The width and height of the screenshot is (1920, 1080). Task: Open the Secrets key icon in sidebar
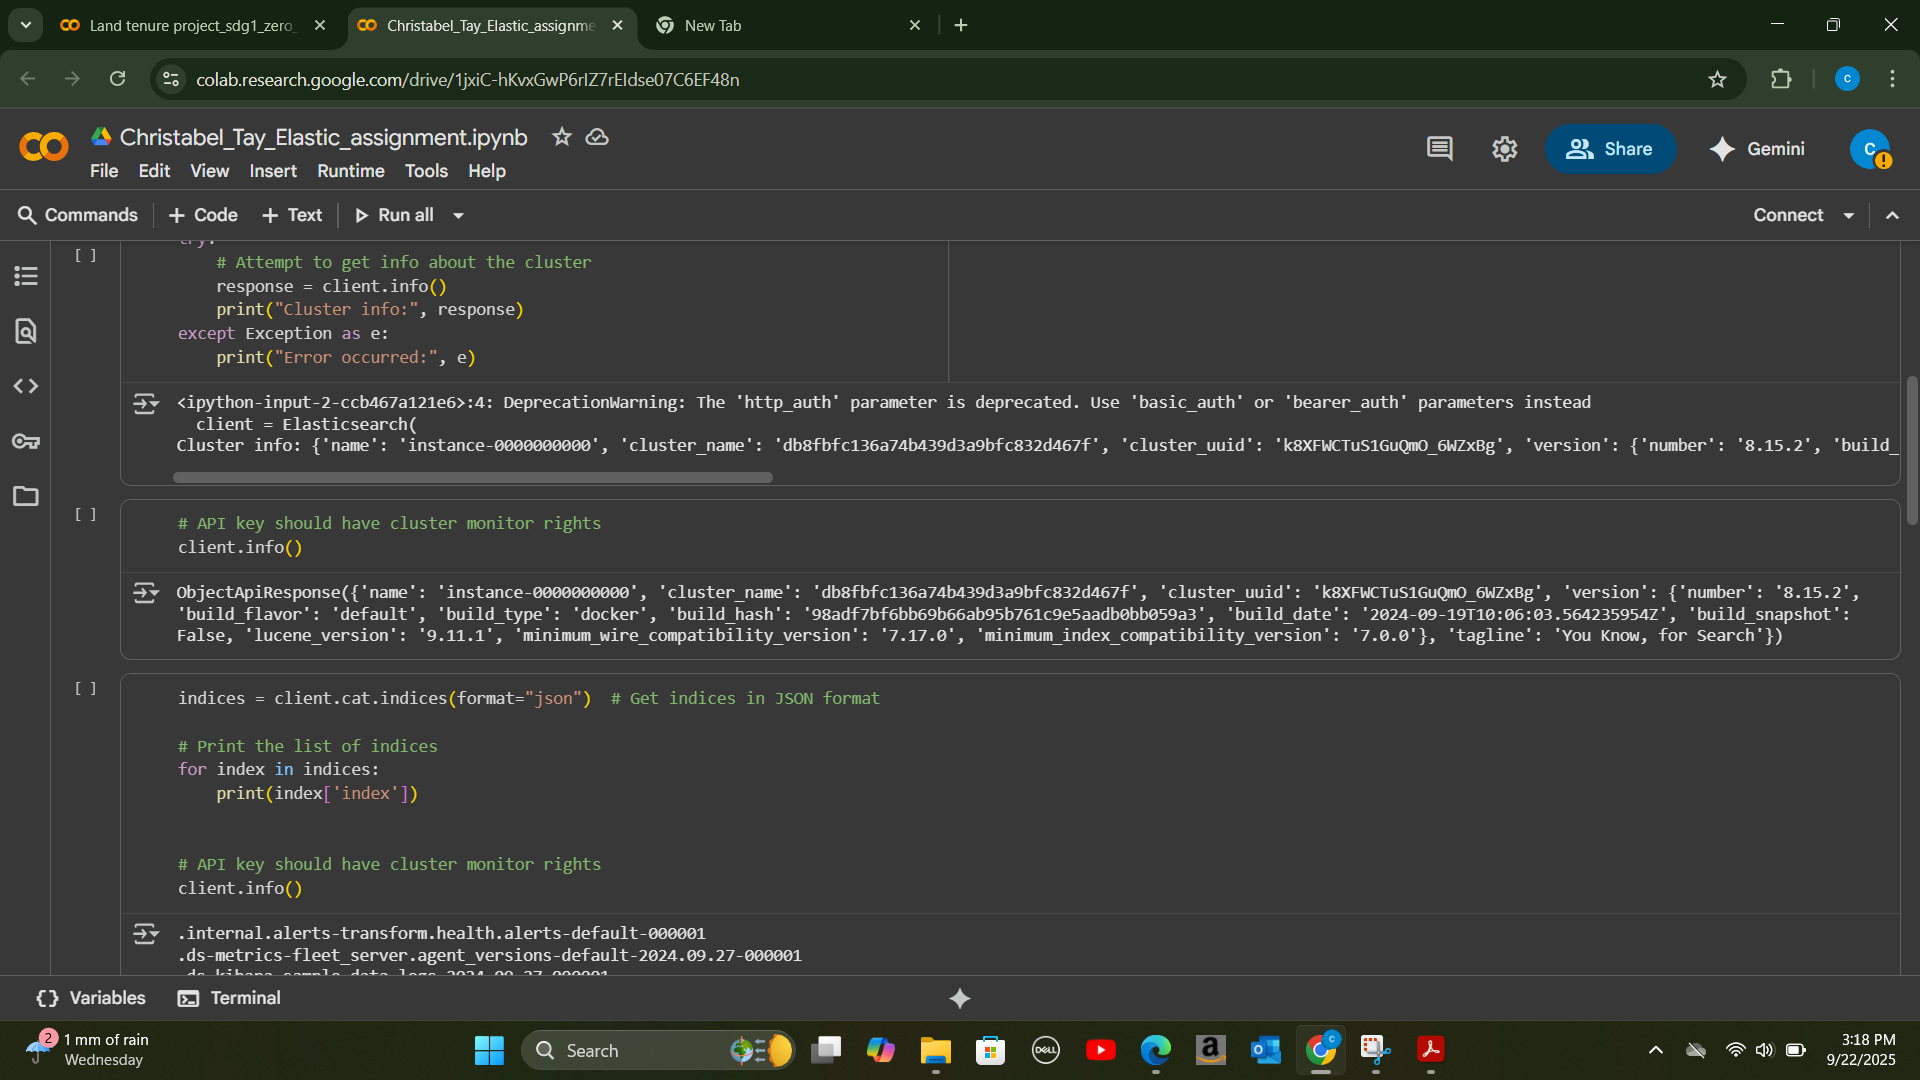[26, 441]
